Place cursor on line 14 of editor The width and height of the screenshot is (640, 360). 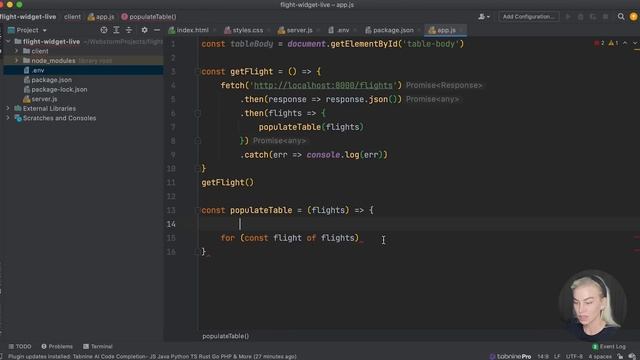tap(416, 224)
